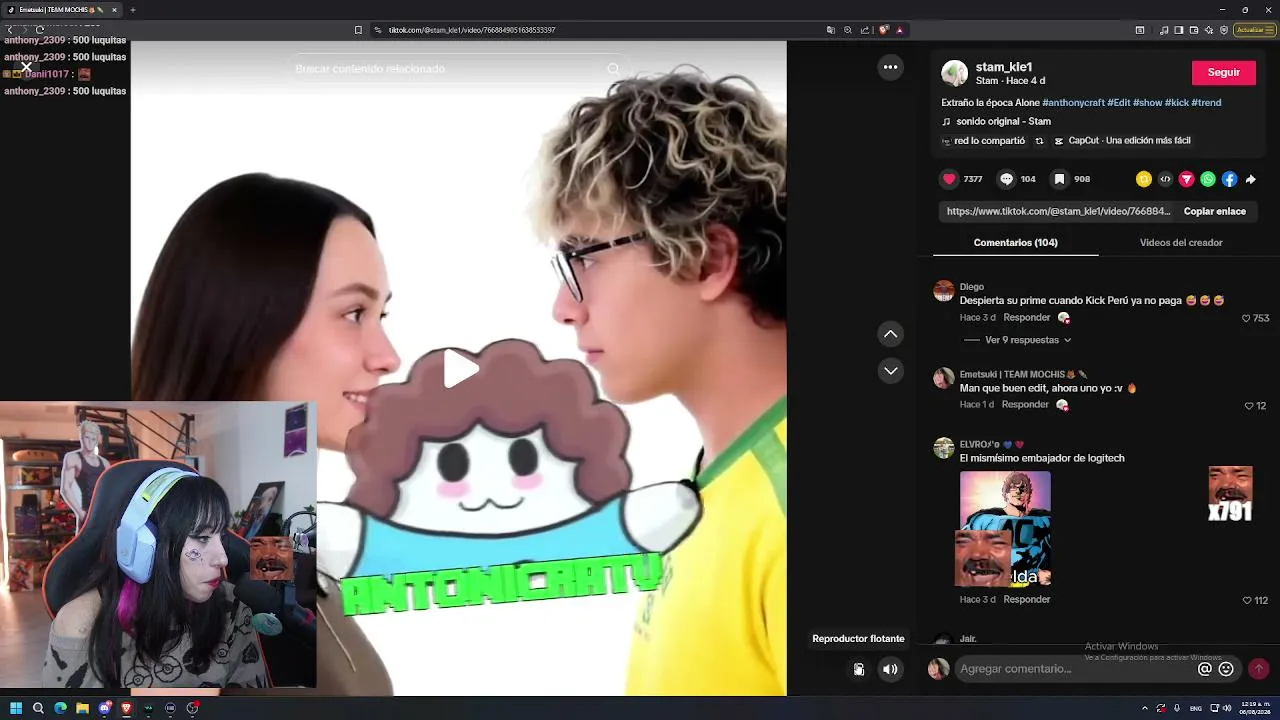Send the video via the red paper-plane icon

point(1187,179)
